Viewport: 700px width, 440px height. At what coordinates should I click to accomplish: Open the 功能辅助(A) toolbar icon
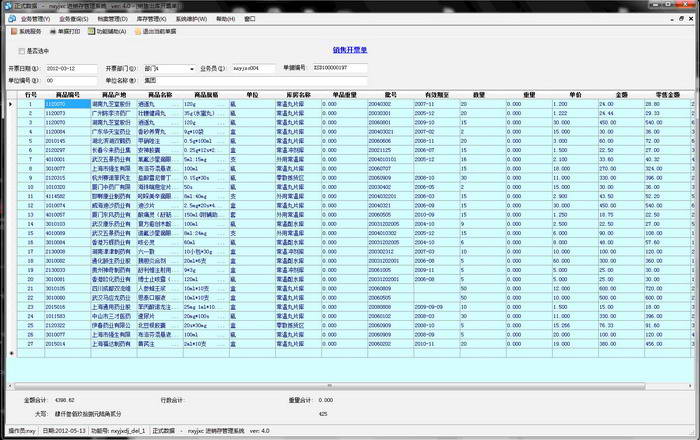(x=91, y=32)
